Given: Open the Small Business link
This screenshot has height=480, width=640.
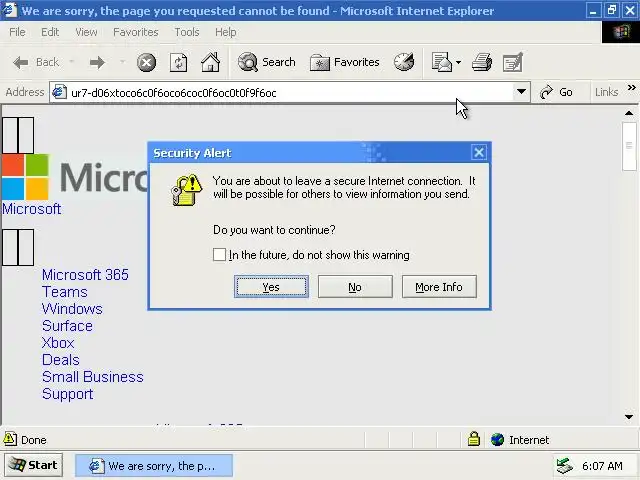Looking at the screenshot, I should (x=93, y=377).
